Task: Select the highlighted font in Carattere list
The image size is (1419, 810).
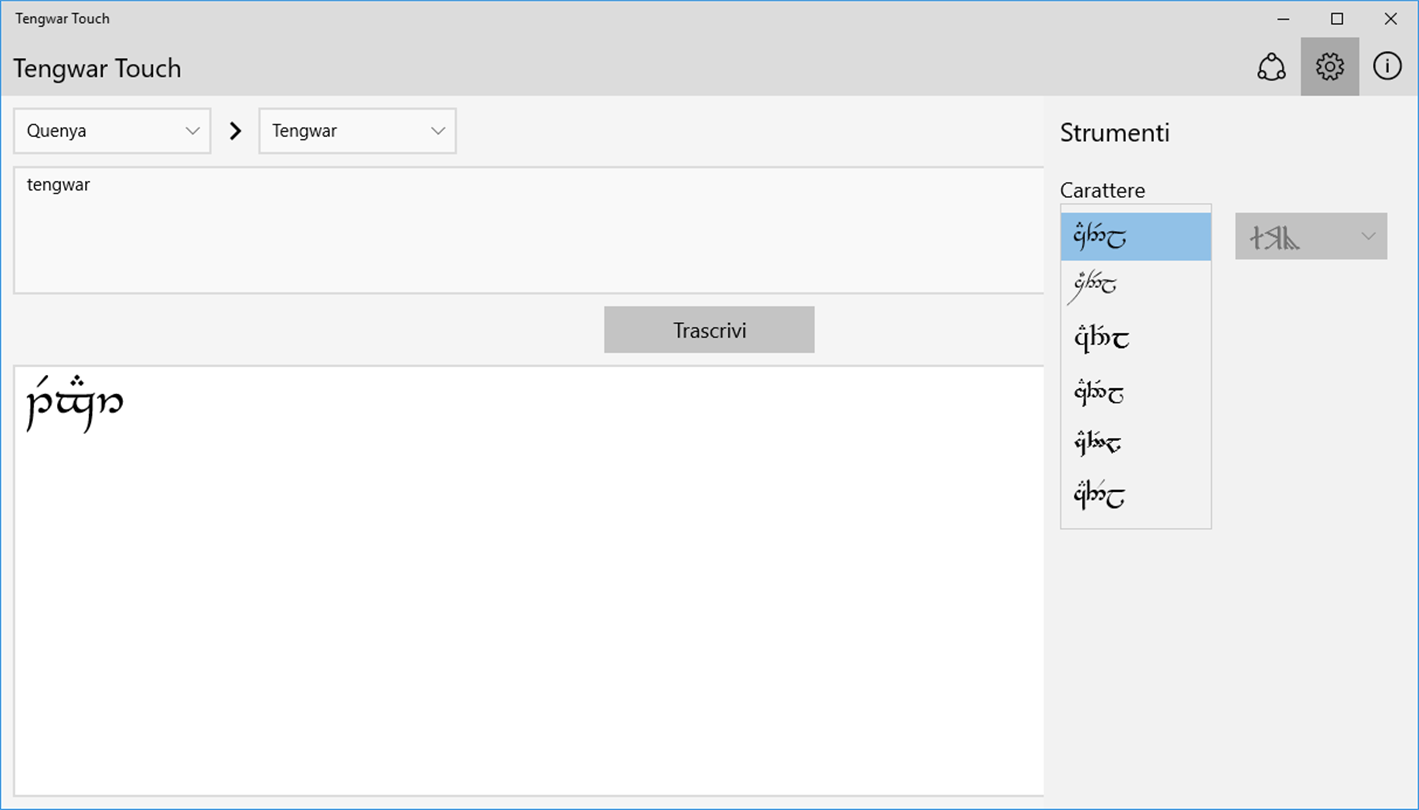Action: point(1135,237)
